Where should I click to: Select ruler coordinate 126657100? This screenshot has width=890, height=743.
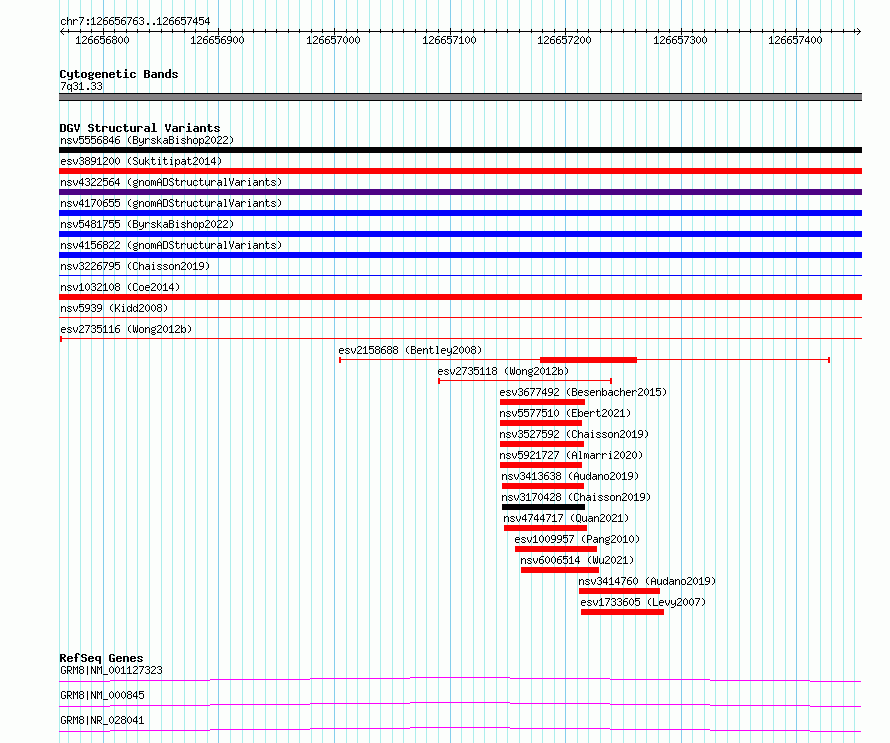coord(449,40)
